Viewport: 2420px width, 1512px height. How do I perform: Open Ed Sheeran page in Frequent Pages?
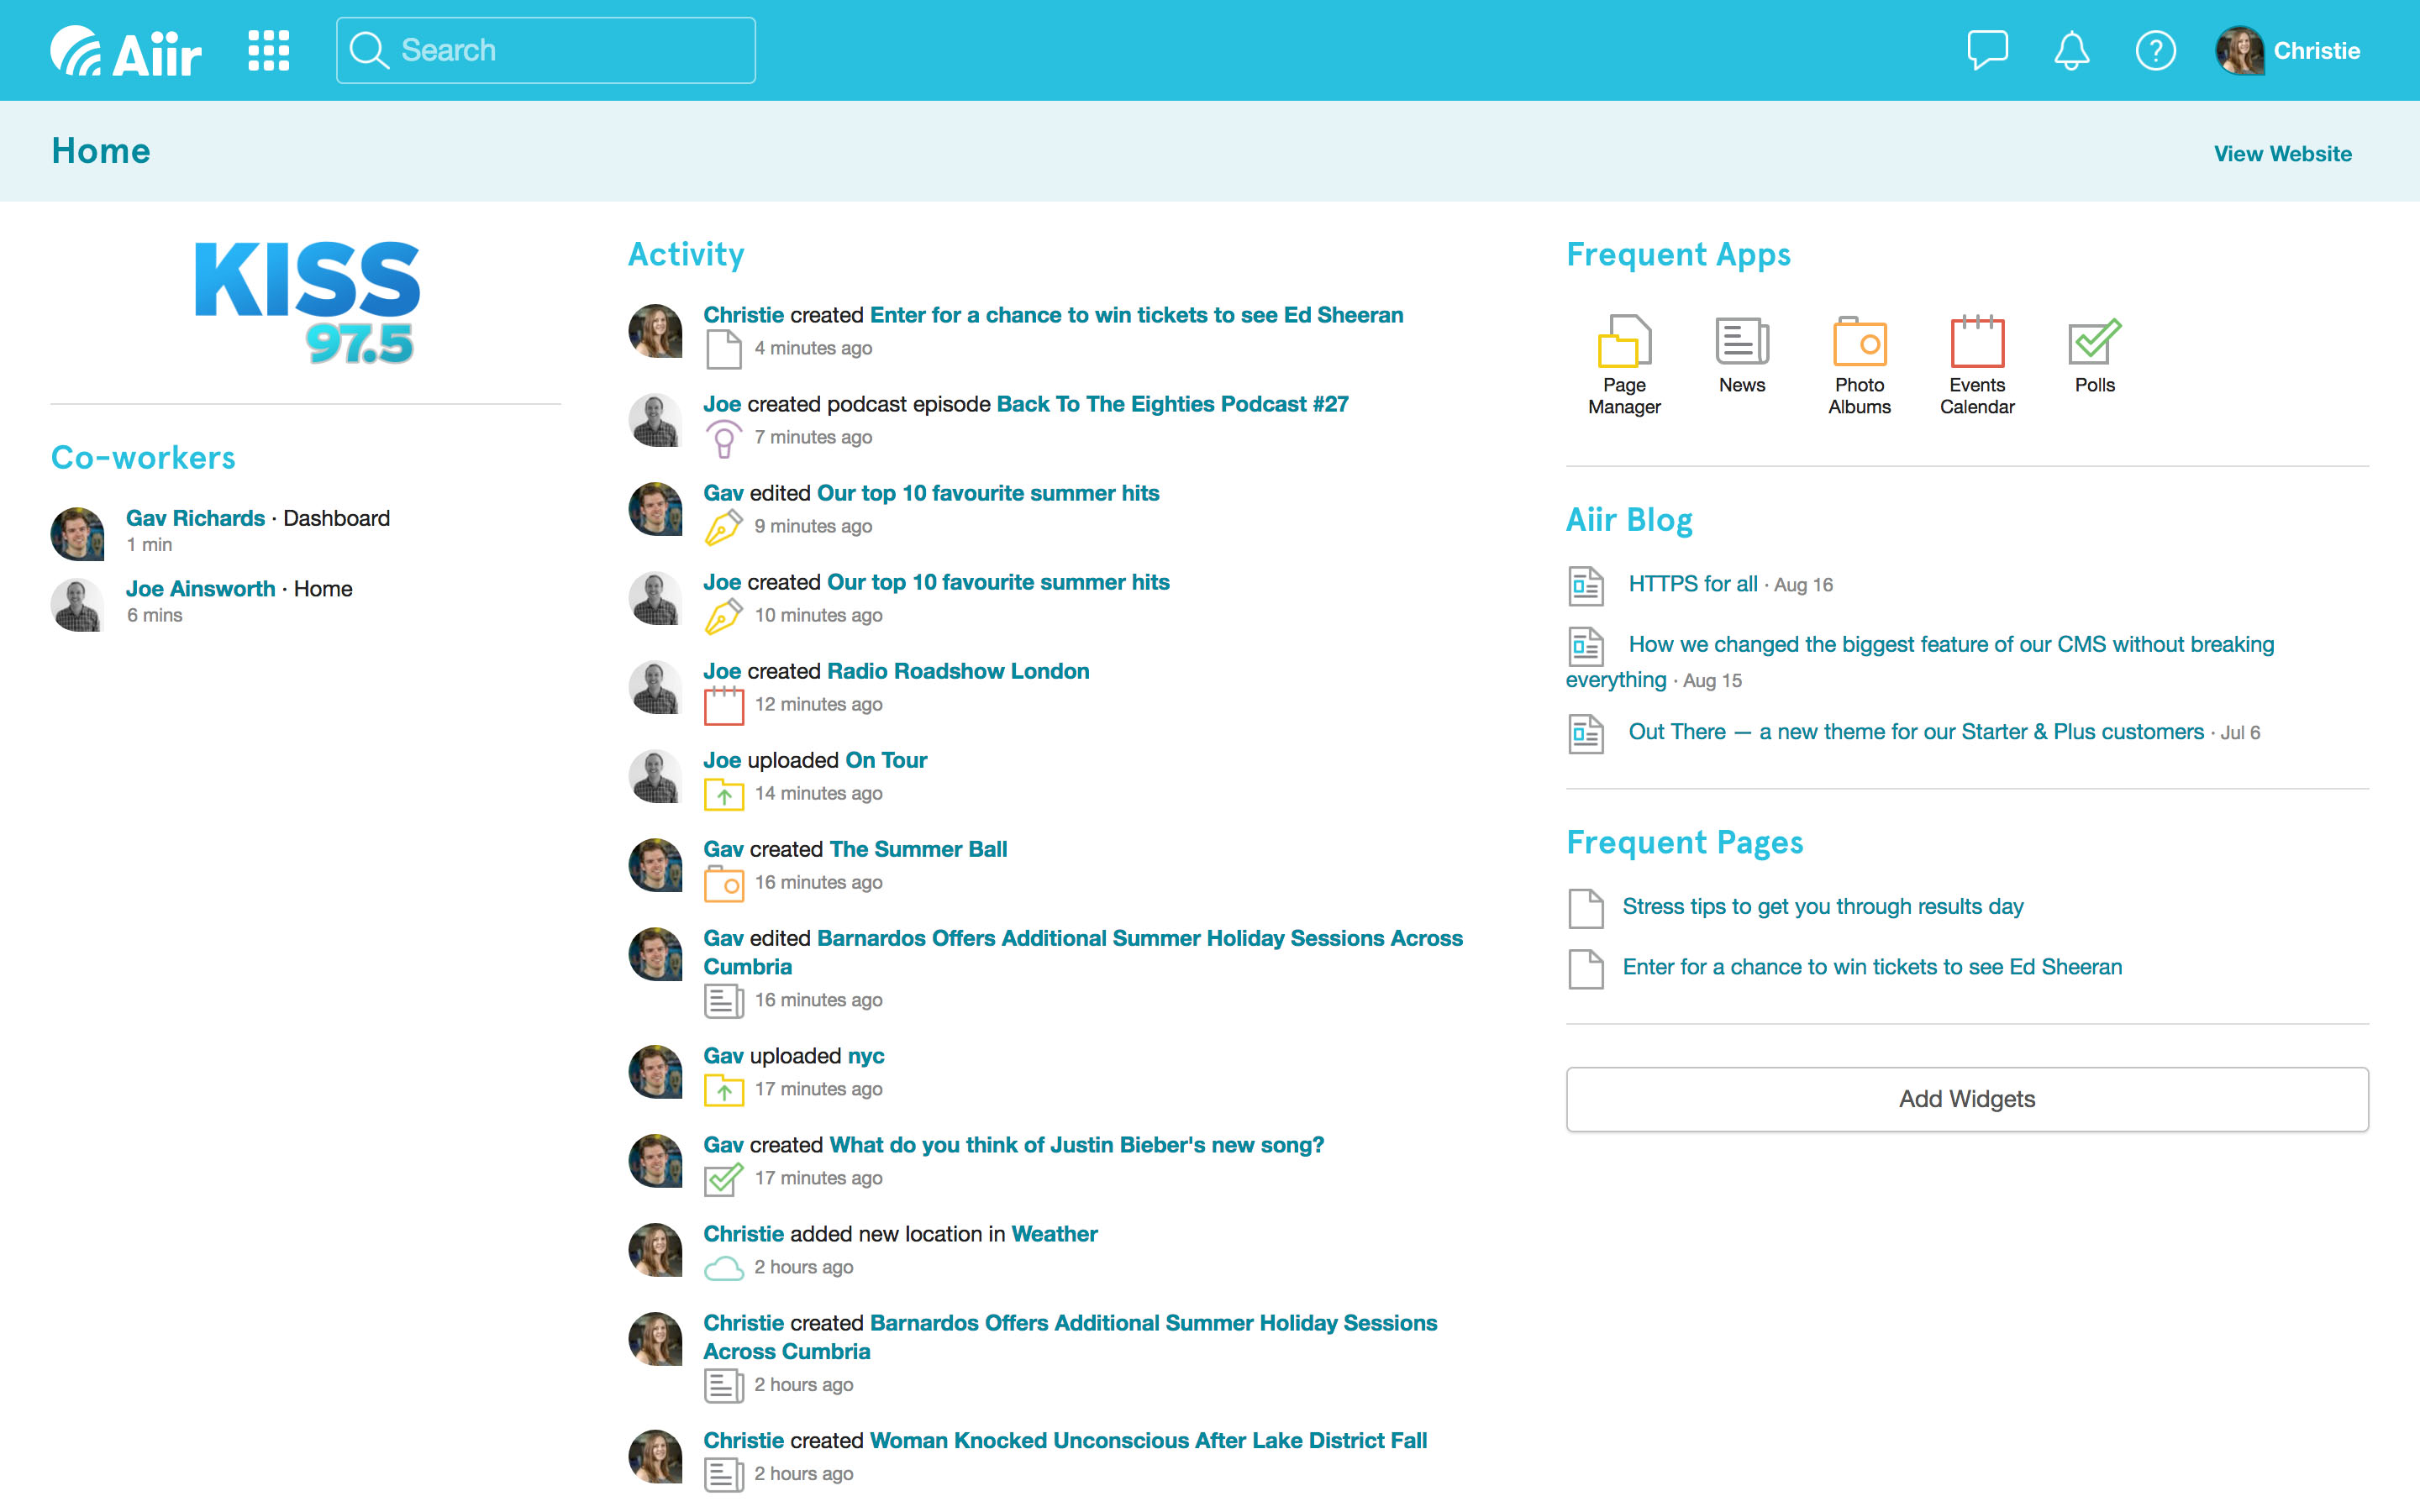tap(1872, 967)
